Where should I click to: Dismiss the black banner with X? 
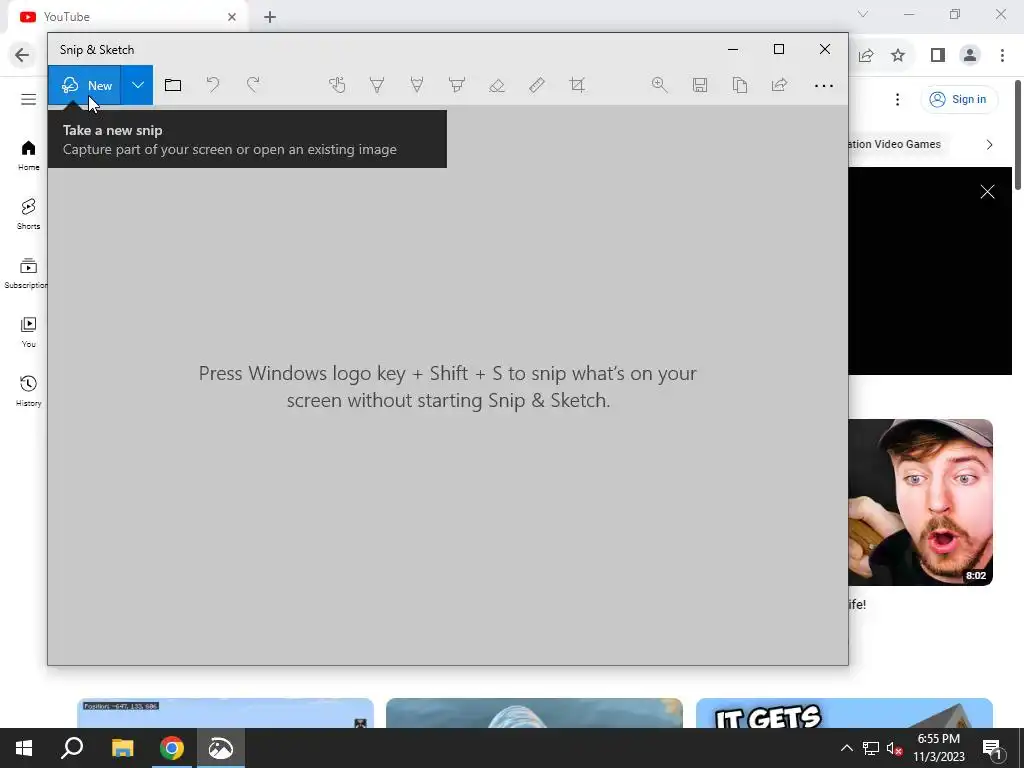987,191
